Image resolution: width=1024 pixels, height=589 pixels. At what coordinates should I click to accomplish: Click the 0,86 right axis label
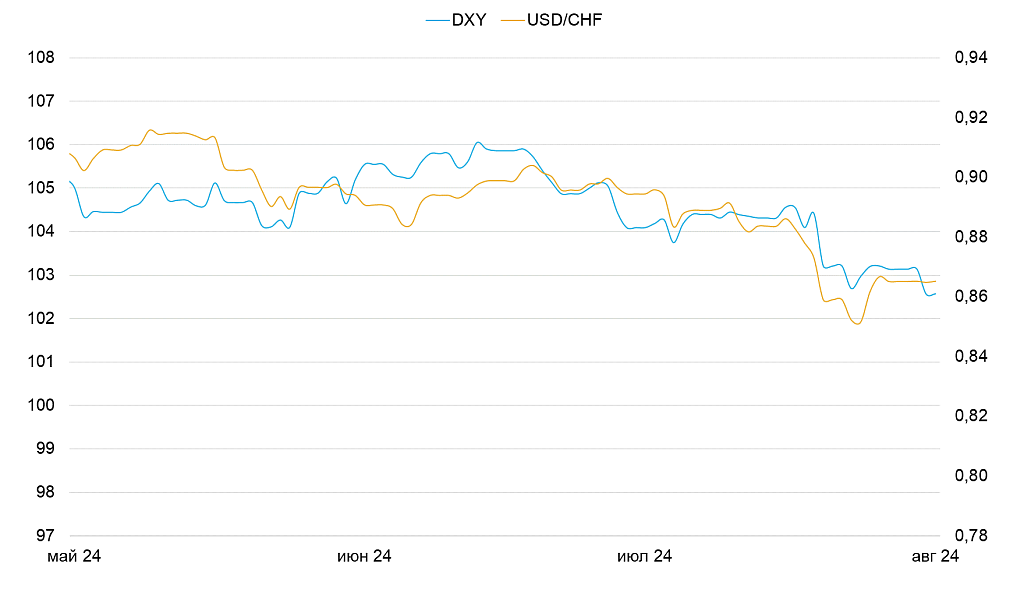(971, 297)
